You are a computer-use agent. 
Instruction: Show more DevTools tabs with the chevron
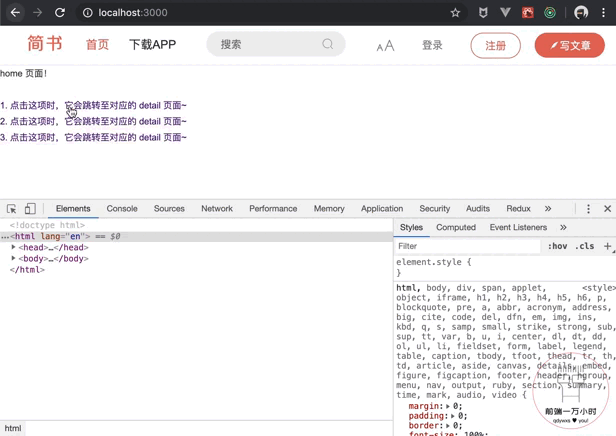(x=548, y=209)
